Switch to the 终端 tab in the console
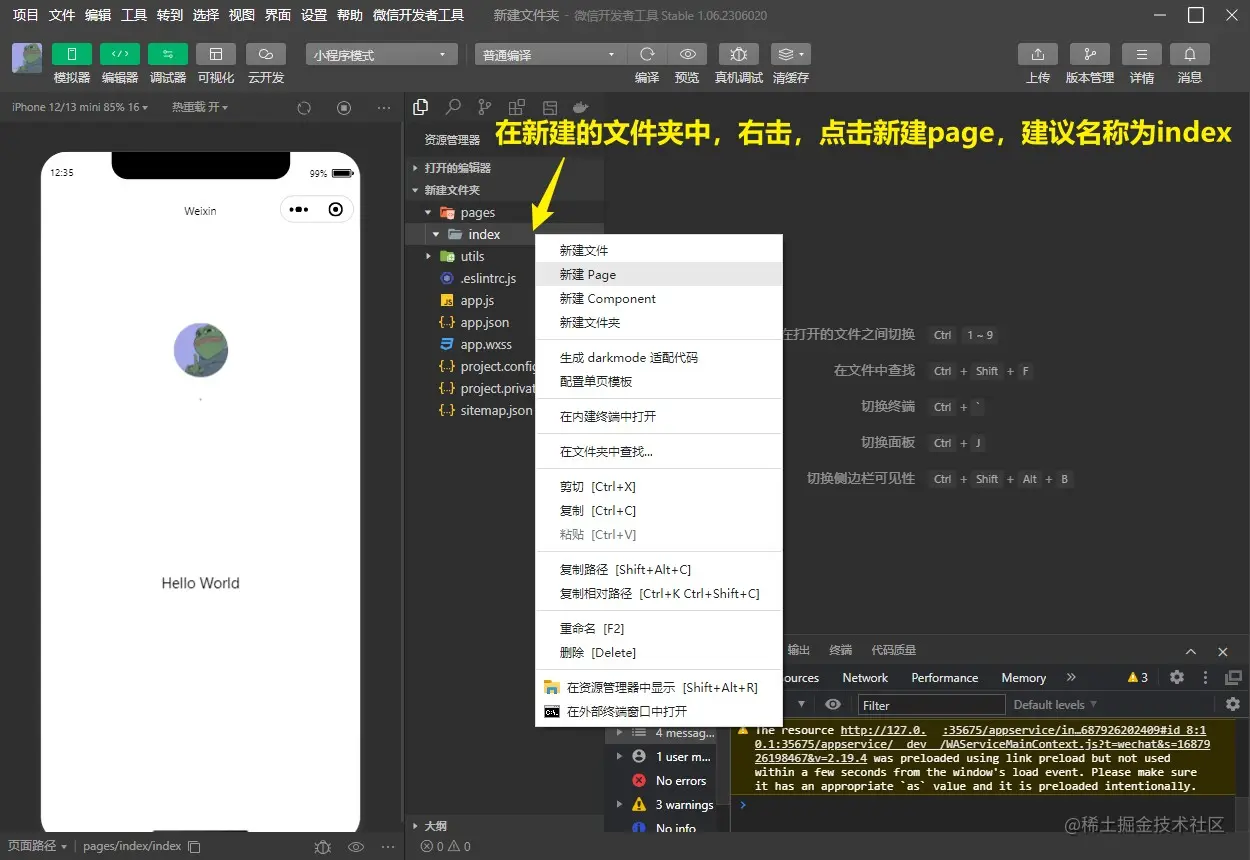Viewport: 1250px width, 860px height. click(840, 650)
